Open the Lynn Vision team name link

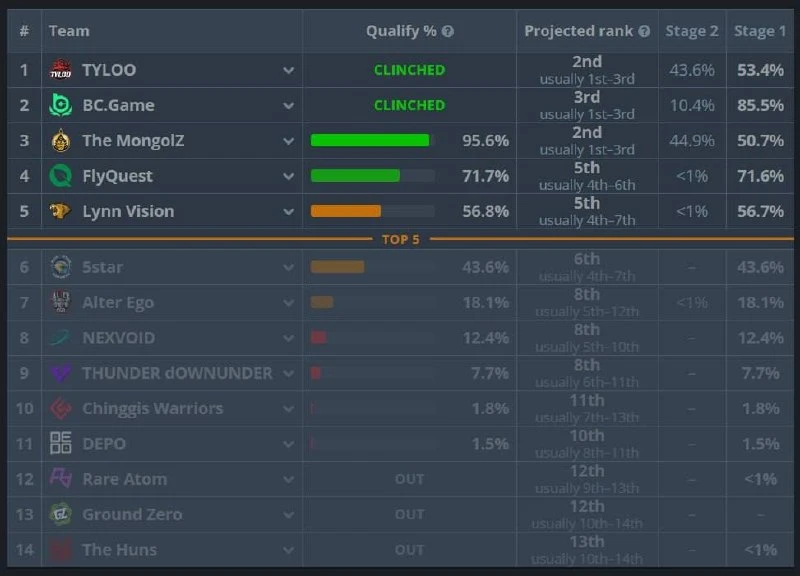128,211
